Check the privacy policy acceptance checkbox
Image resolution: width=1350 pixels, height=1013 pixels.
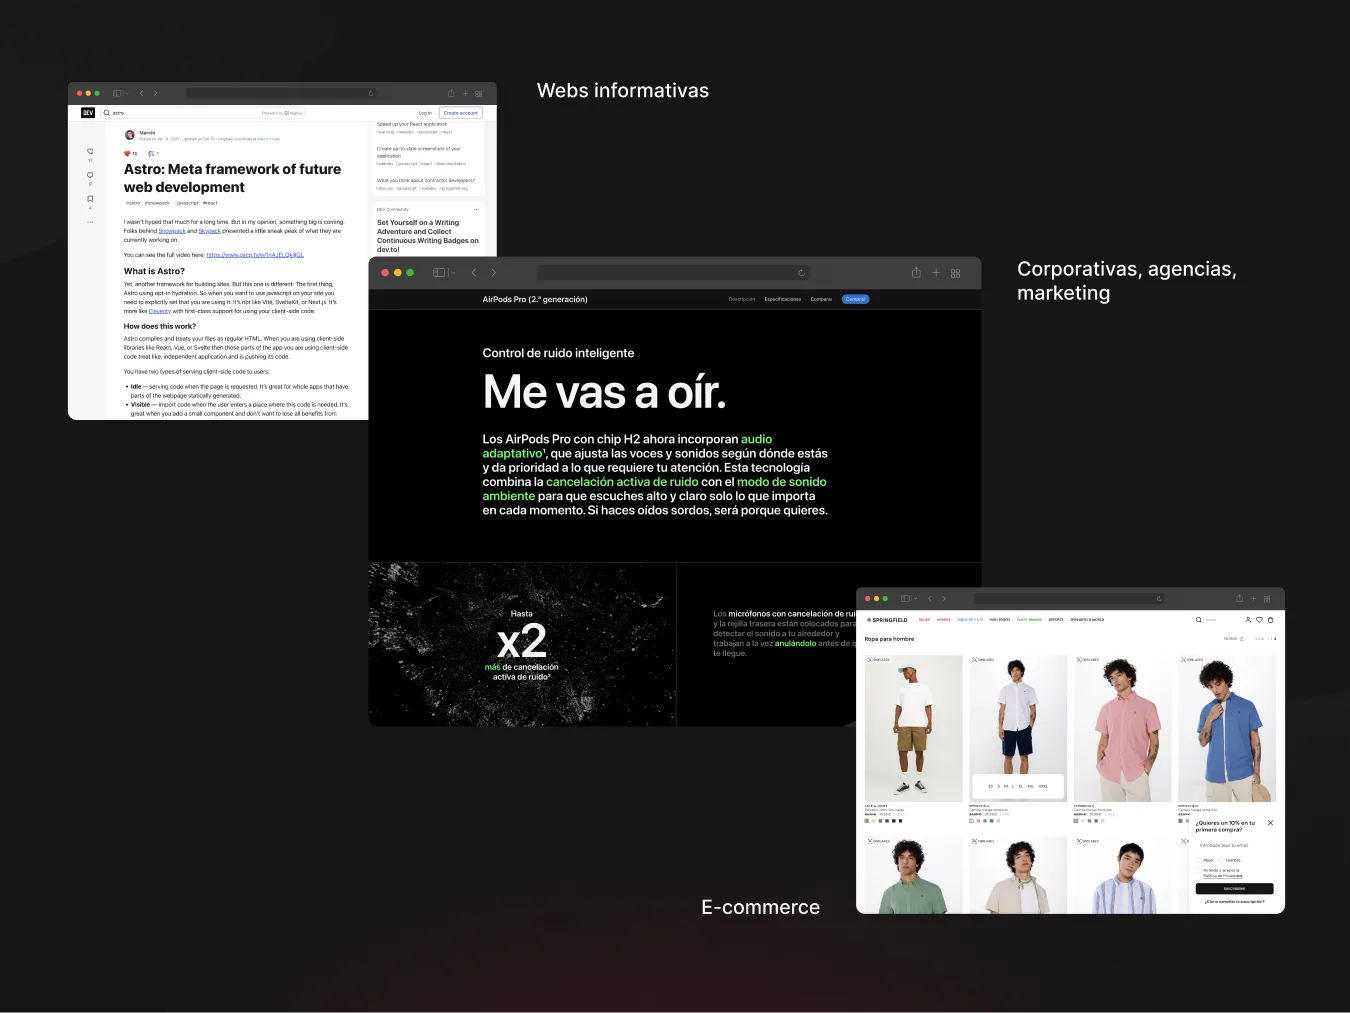click(1198, 870)
